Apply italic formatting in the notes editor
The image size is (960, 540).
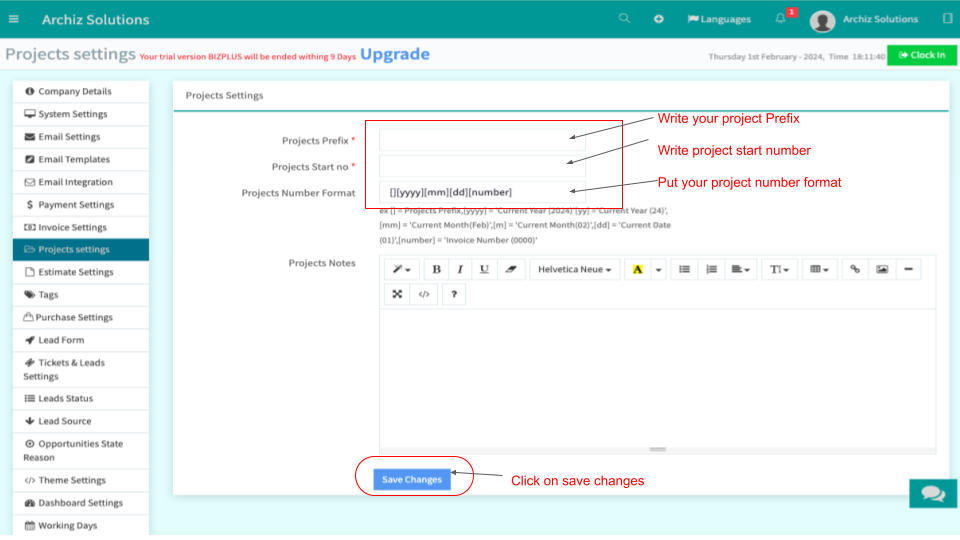tap(460, 269)
